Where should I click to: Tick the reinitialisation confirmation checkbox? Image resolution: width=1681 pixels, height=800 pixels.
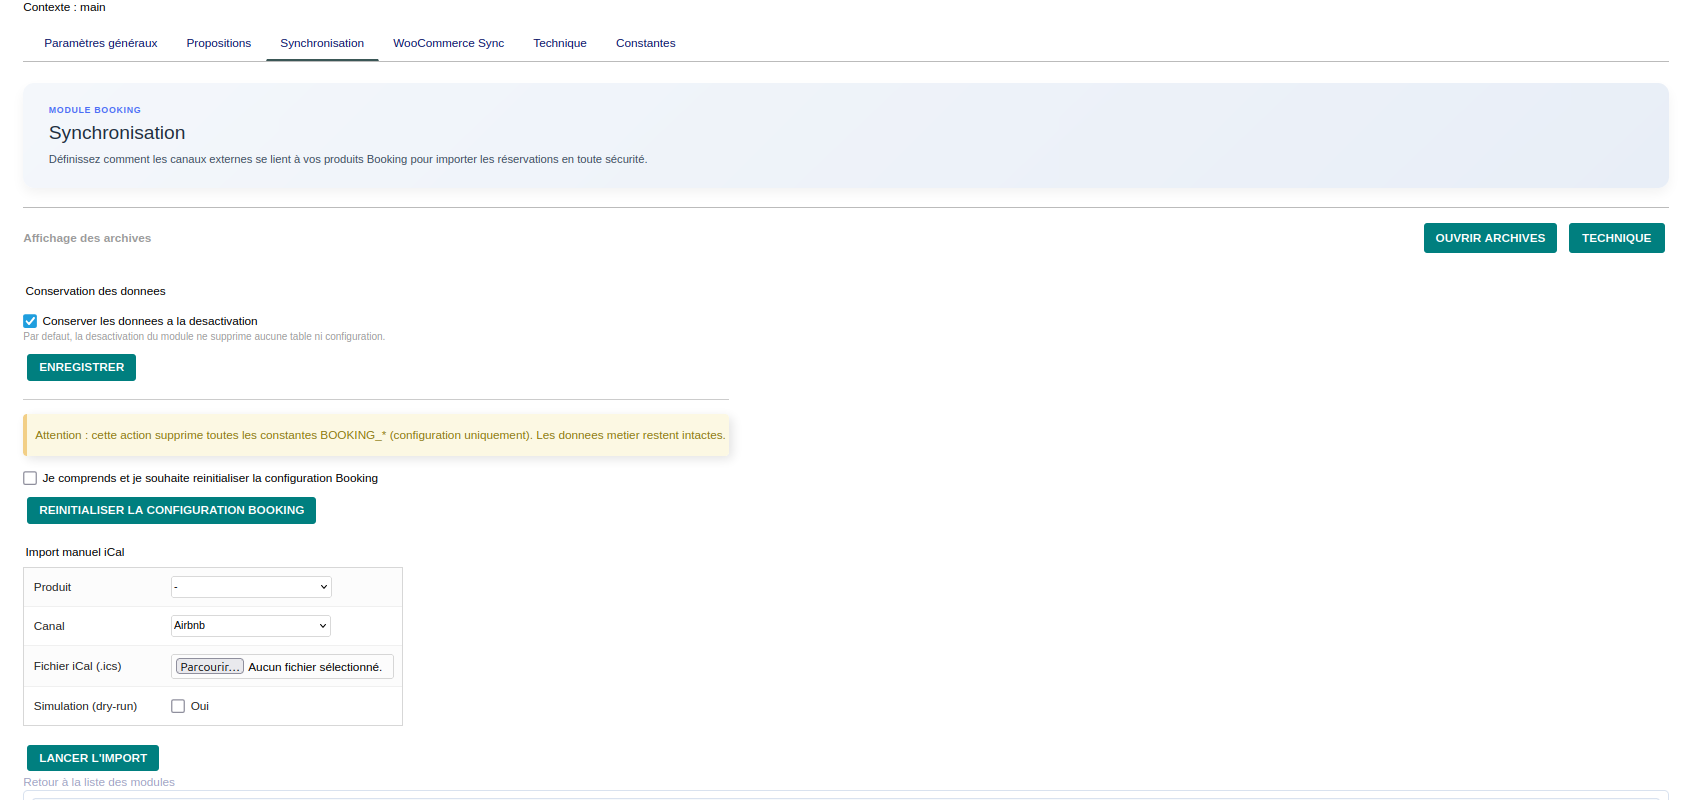[x=30, y=478]
